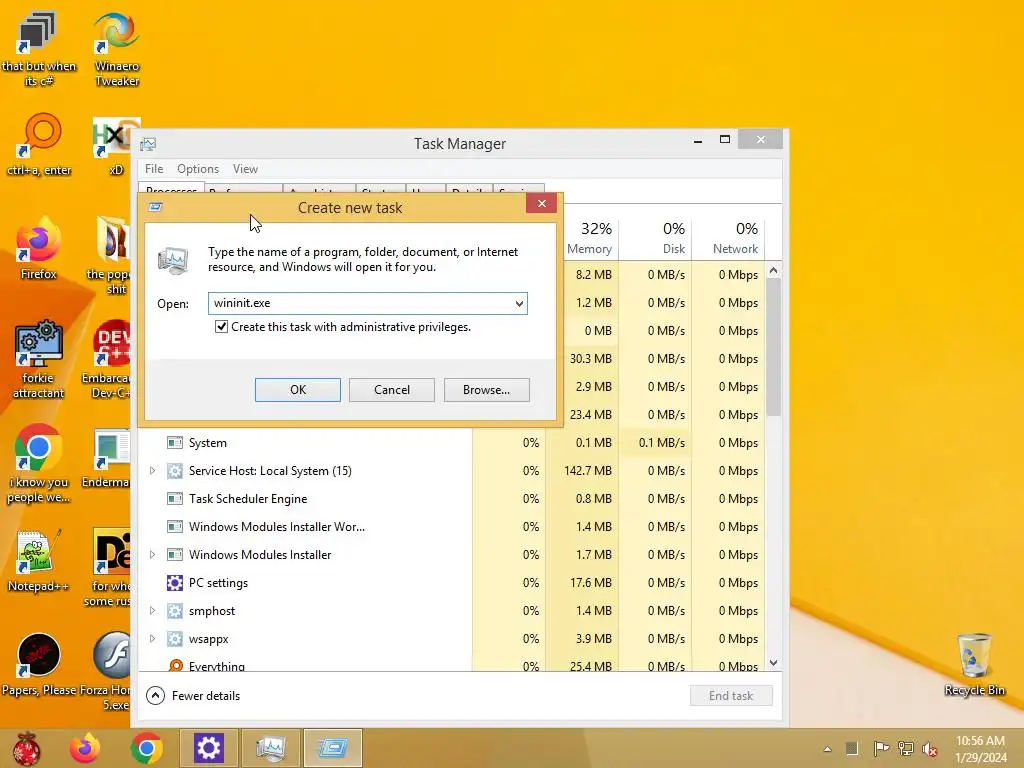Click the process list scrollbar down arrow
The height and width of the screenshot is (768, 1024).
coord(773,663)
